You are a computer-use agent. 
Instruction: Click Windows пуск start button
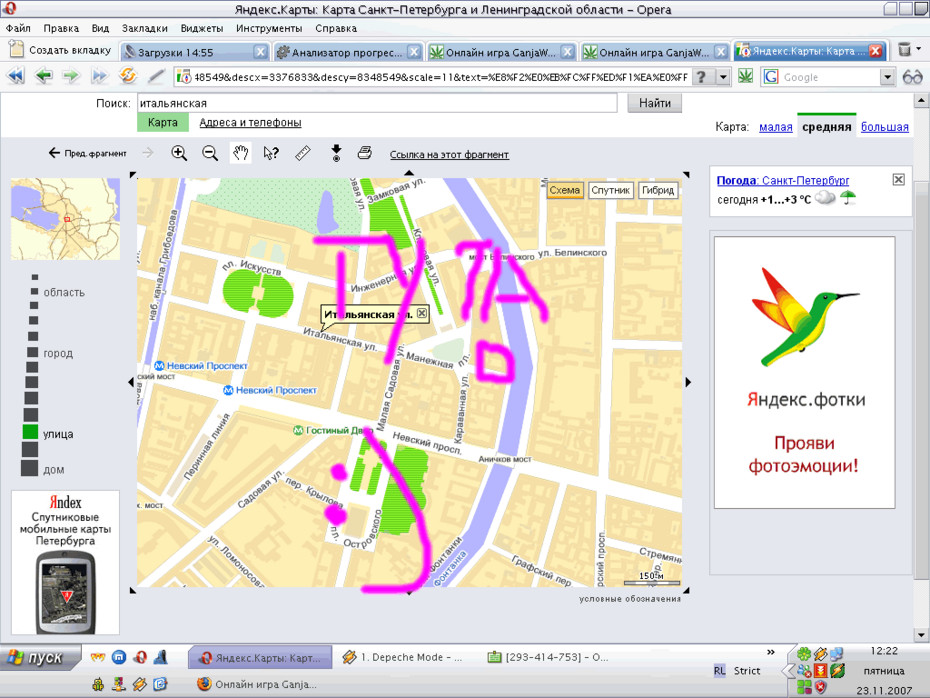(x=40, y=657)
